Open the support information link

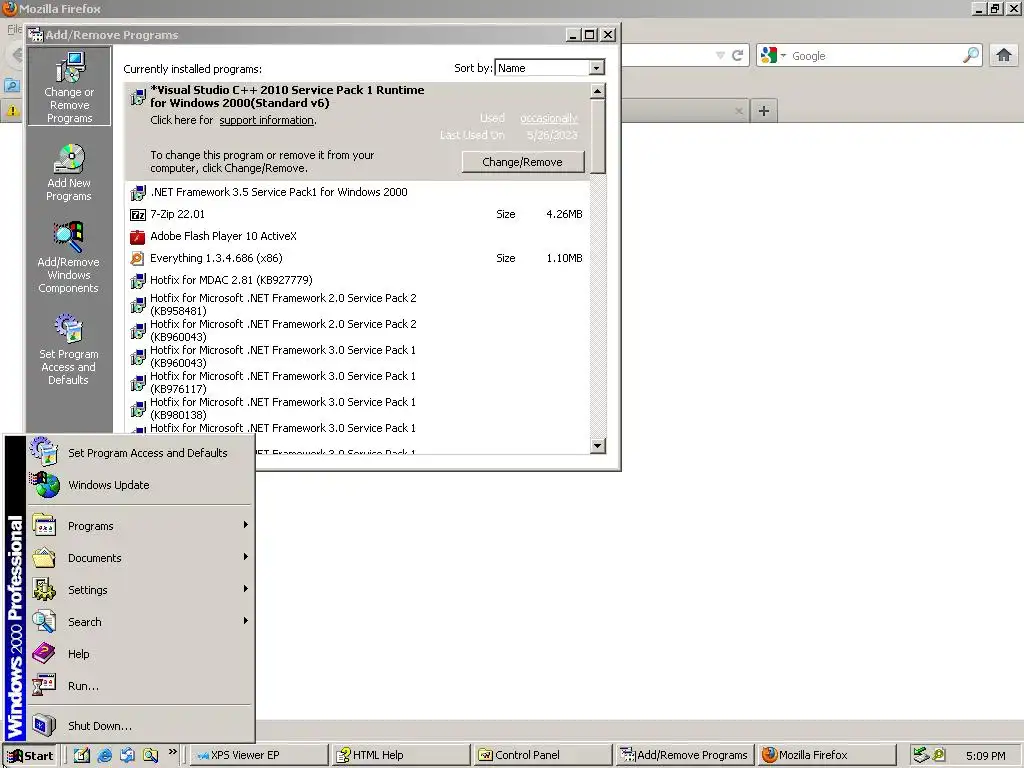[266, 120]
